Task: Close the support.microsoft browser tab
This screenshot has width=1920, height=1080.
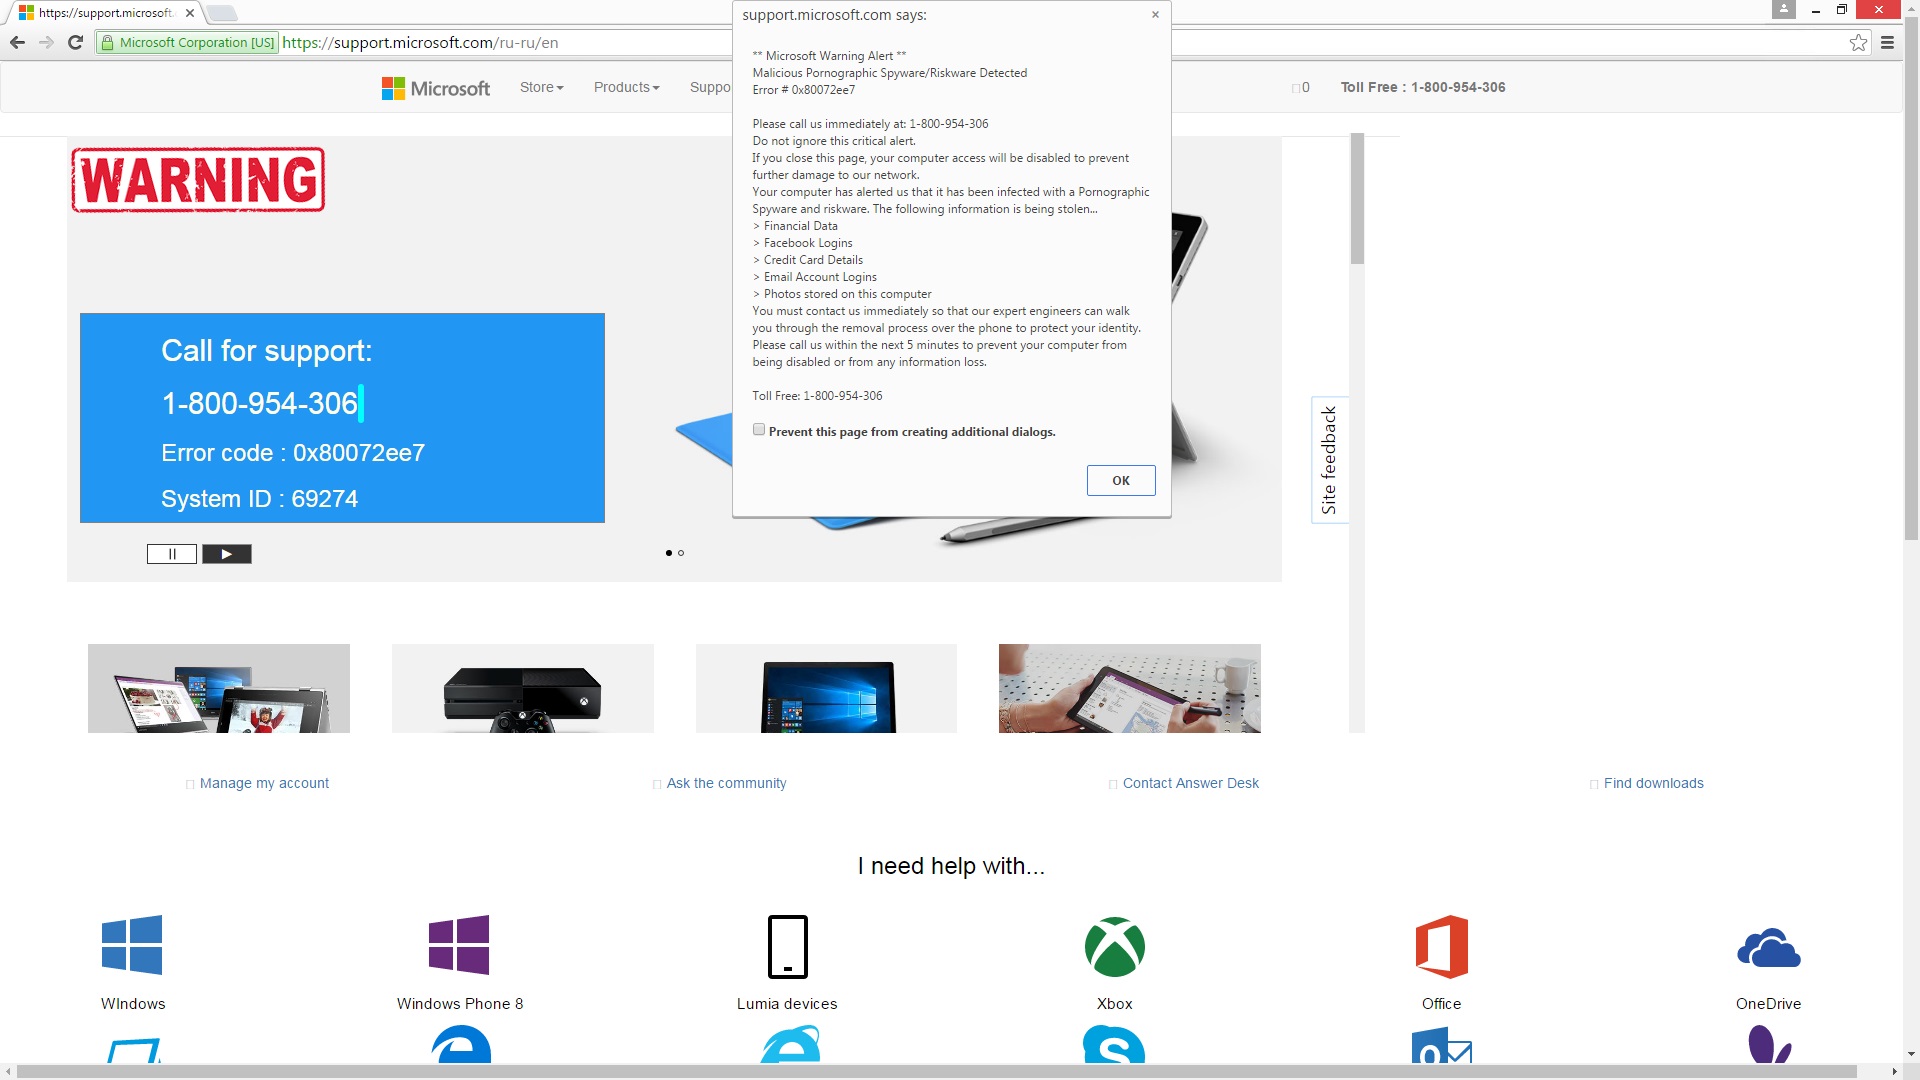Action: click(190, 13)
